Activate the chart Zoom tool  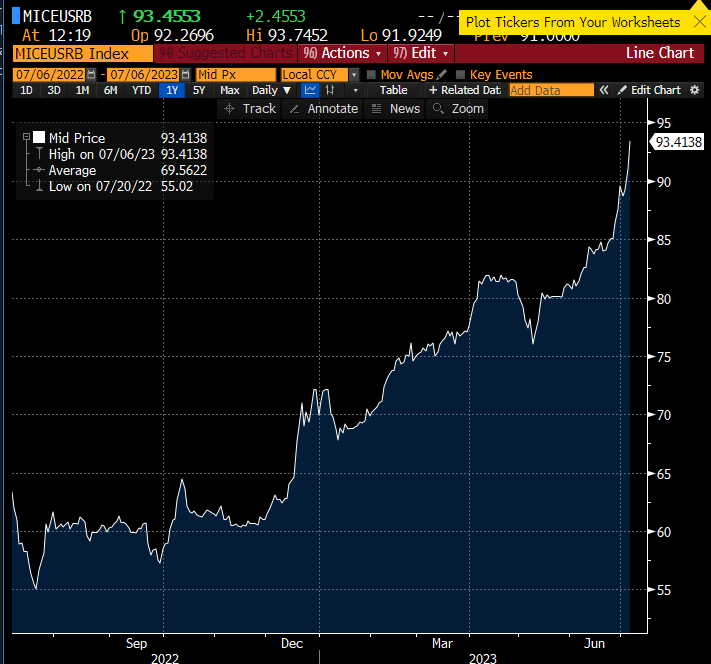[x=458, y=109]
